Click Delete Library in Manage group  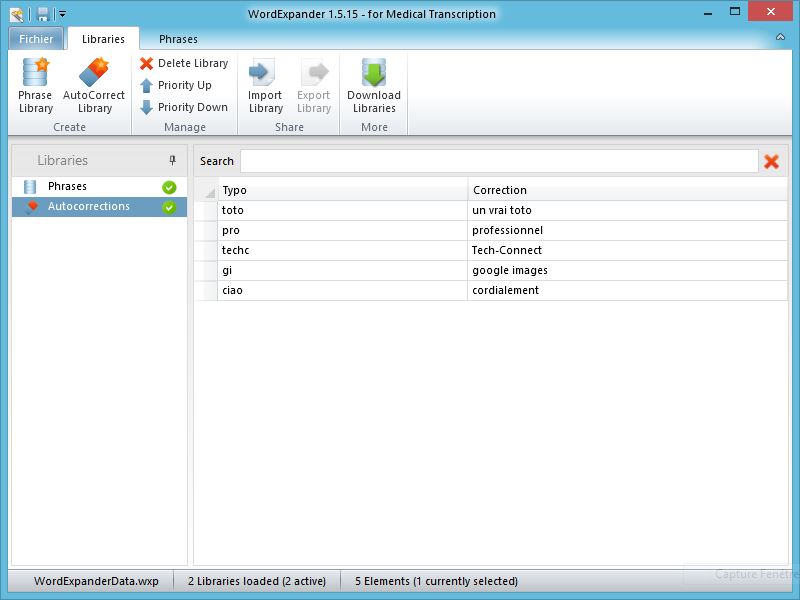184,63
